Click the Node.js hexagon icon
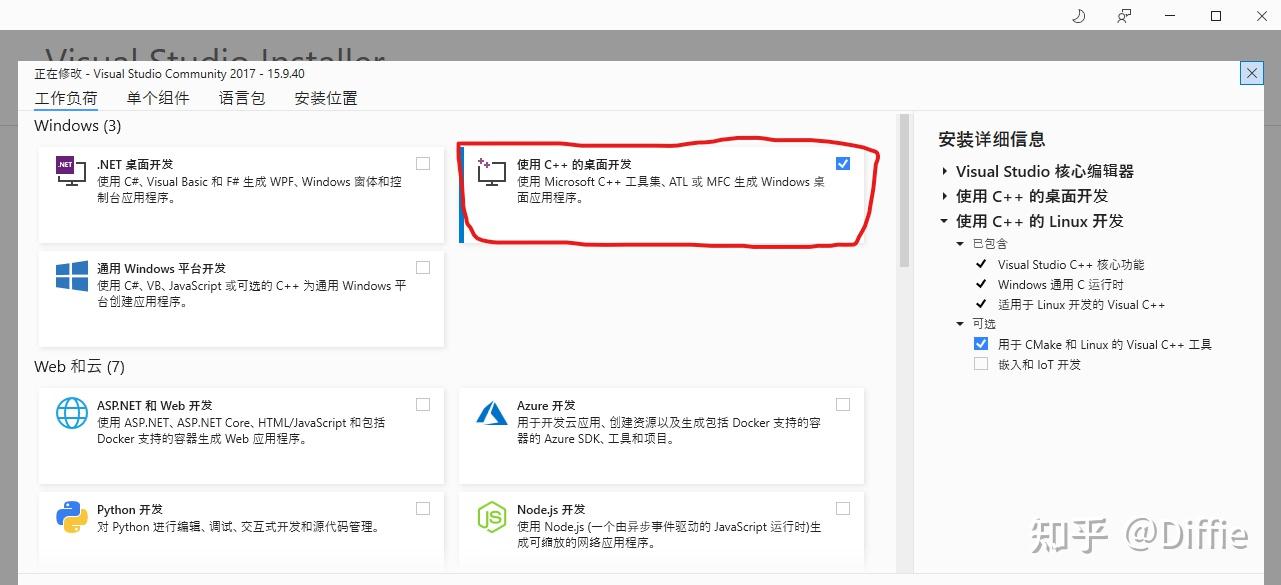This screenshot has height=585, width=1281. [492, 517]
